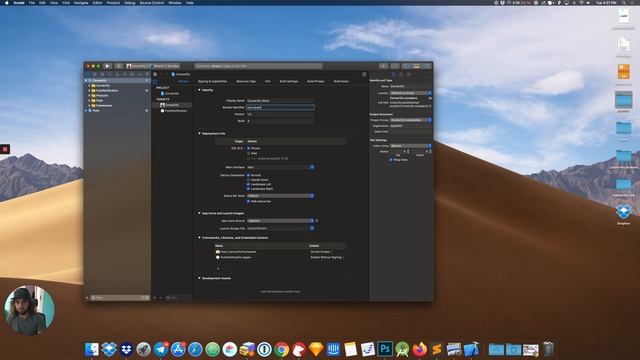Open the Launch Screen File dropdown
The width and height of the screenshot is (640, 360).
[280, 228]
